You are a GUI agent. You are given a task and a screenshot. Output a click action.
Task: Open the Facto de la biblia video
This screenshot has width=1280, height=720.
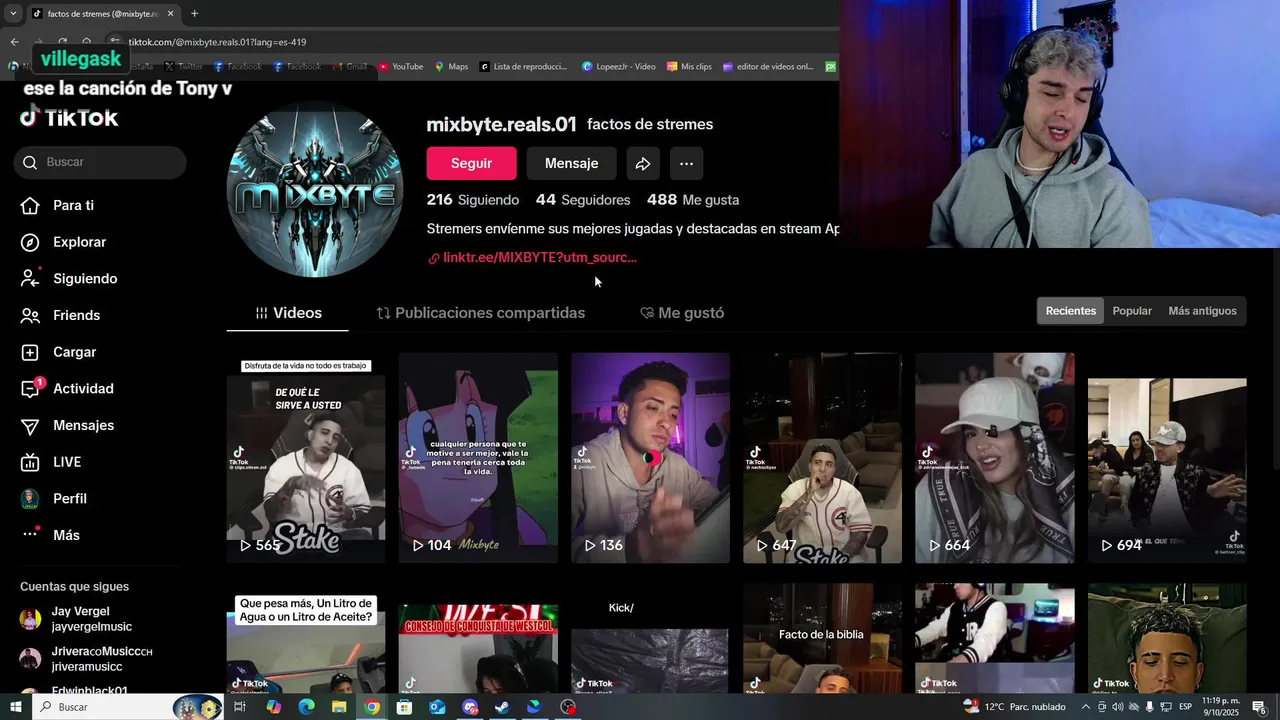[822, 638]
